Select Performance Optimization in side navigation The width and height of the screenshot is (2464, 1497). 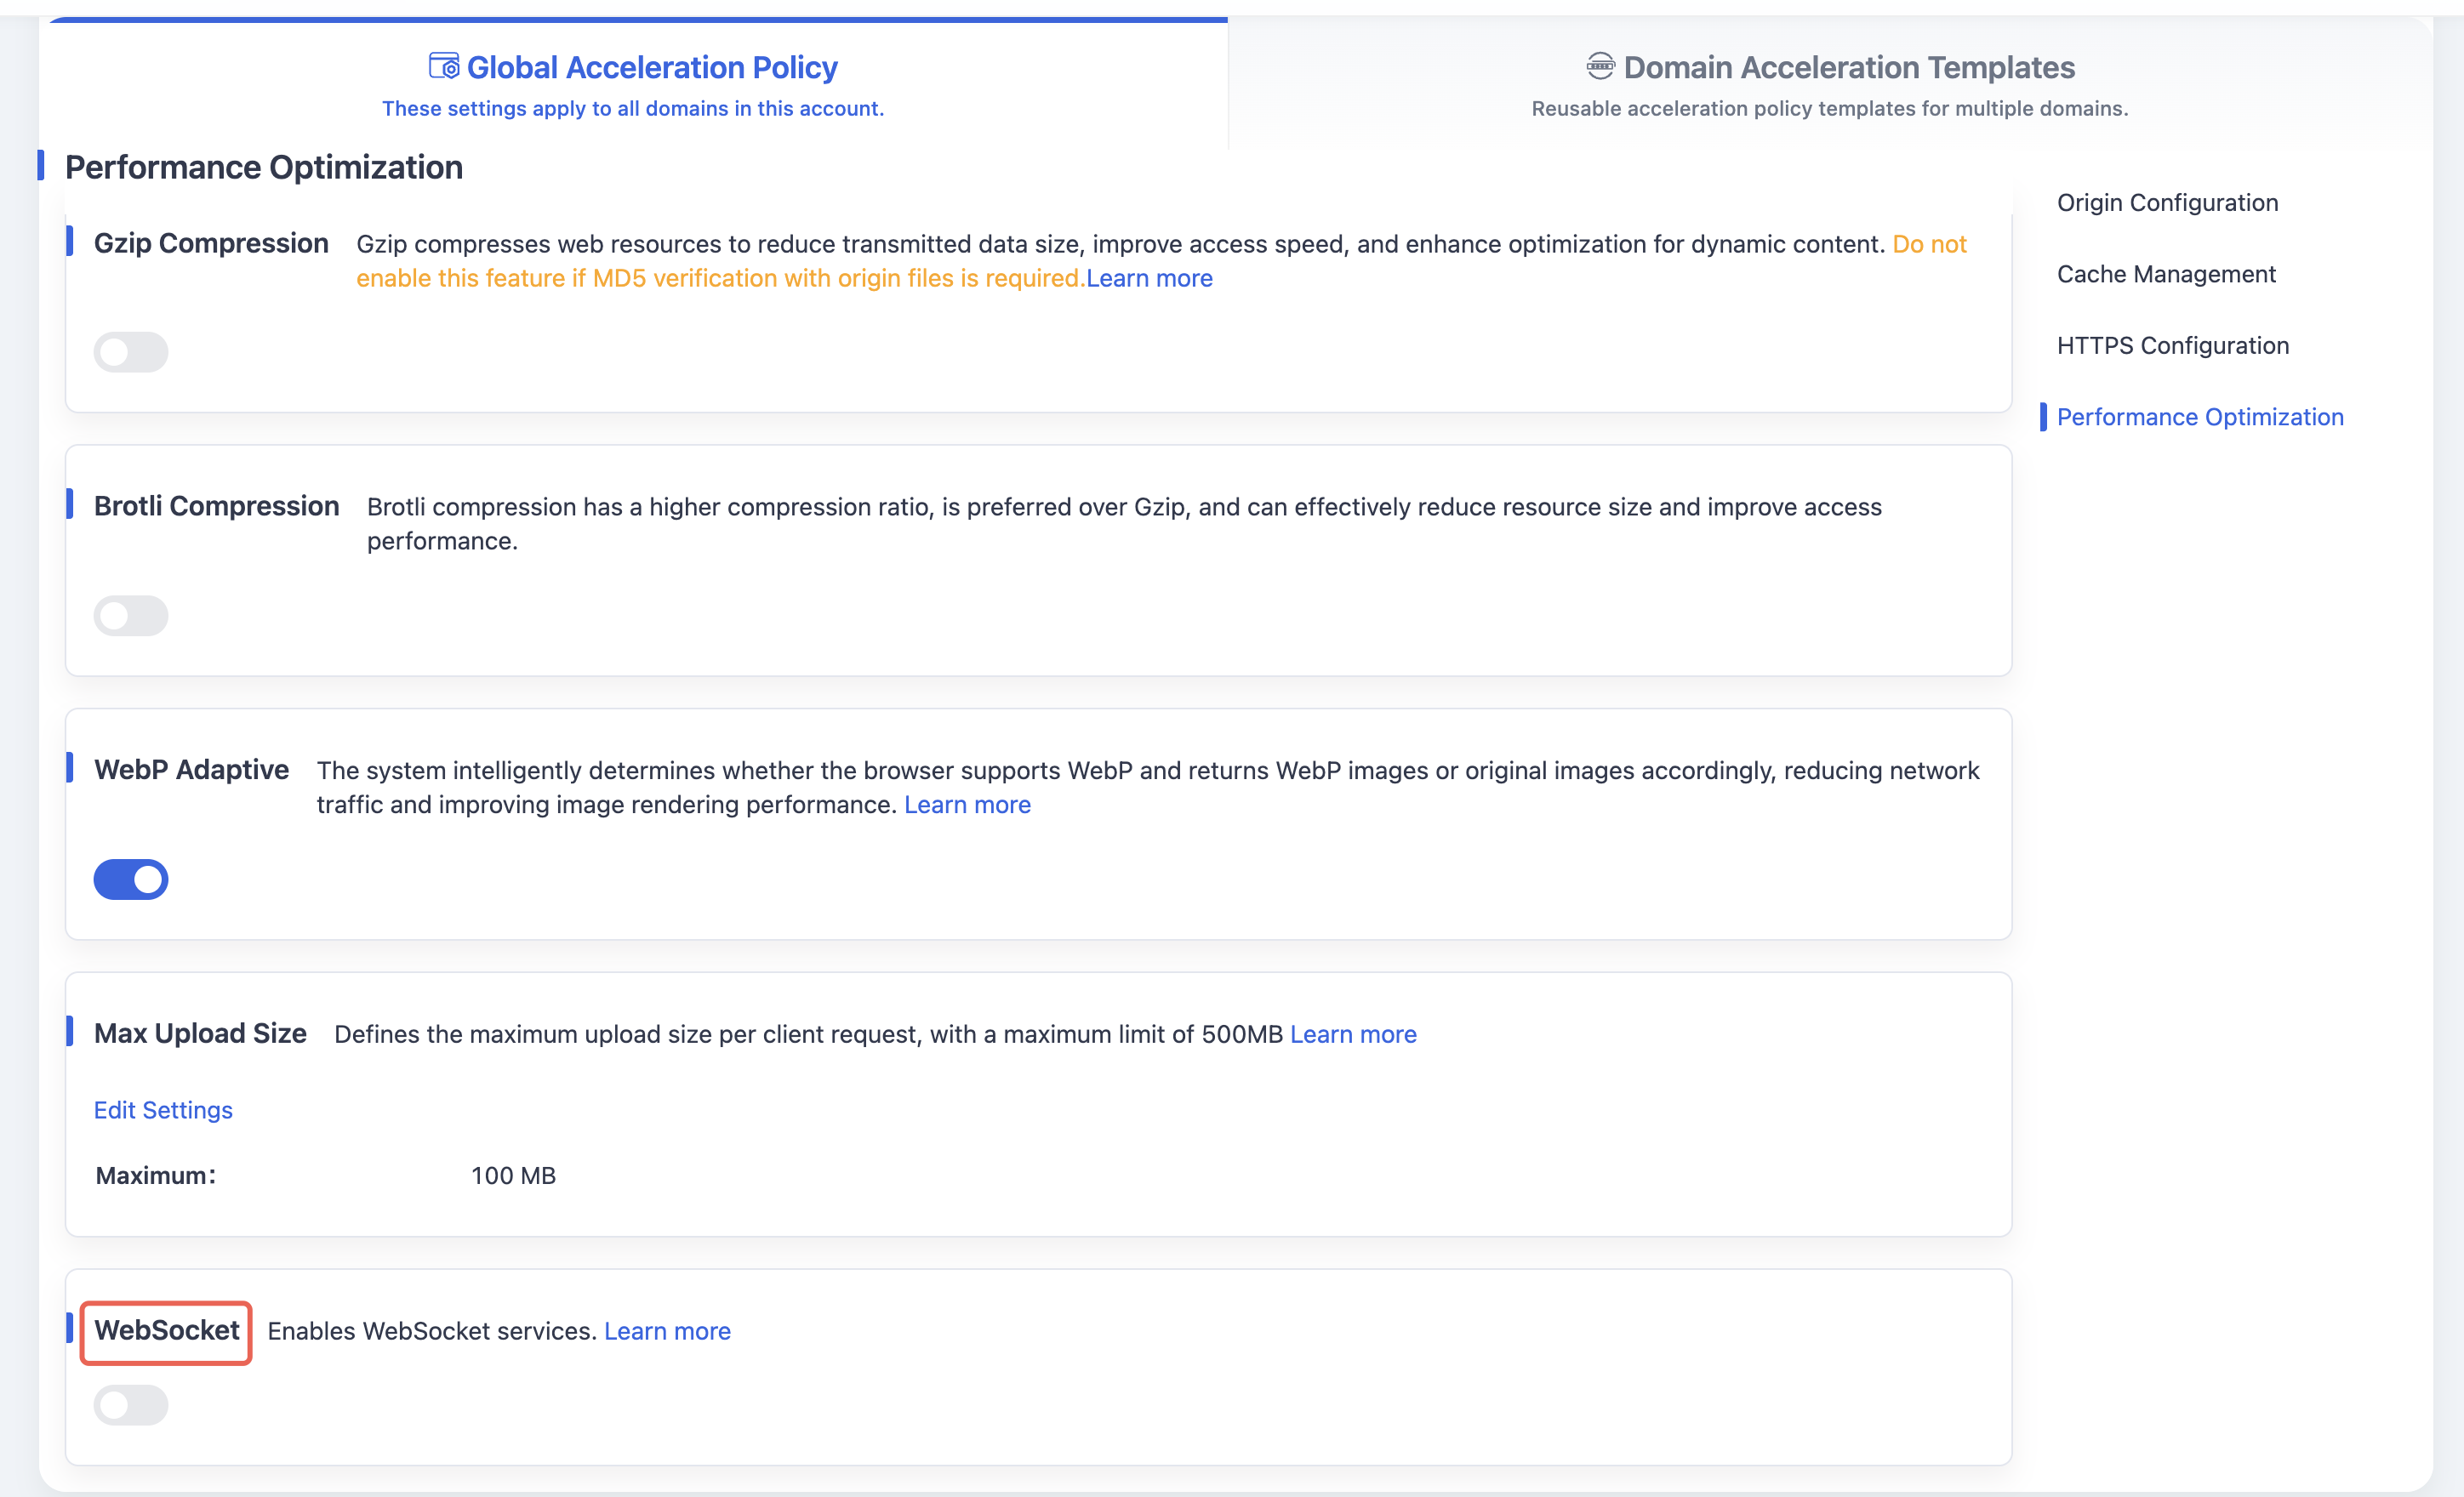coord(2200,417)
